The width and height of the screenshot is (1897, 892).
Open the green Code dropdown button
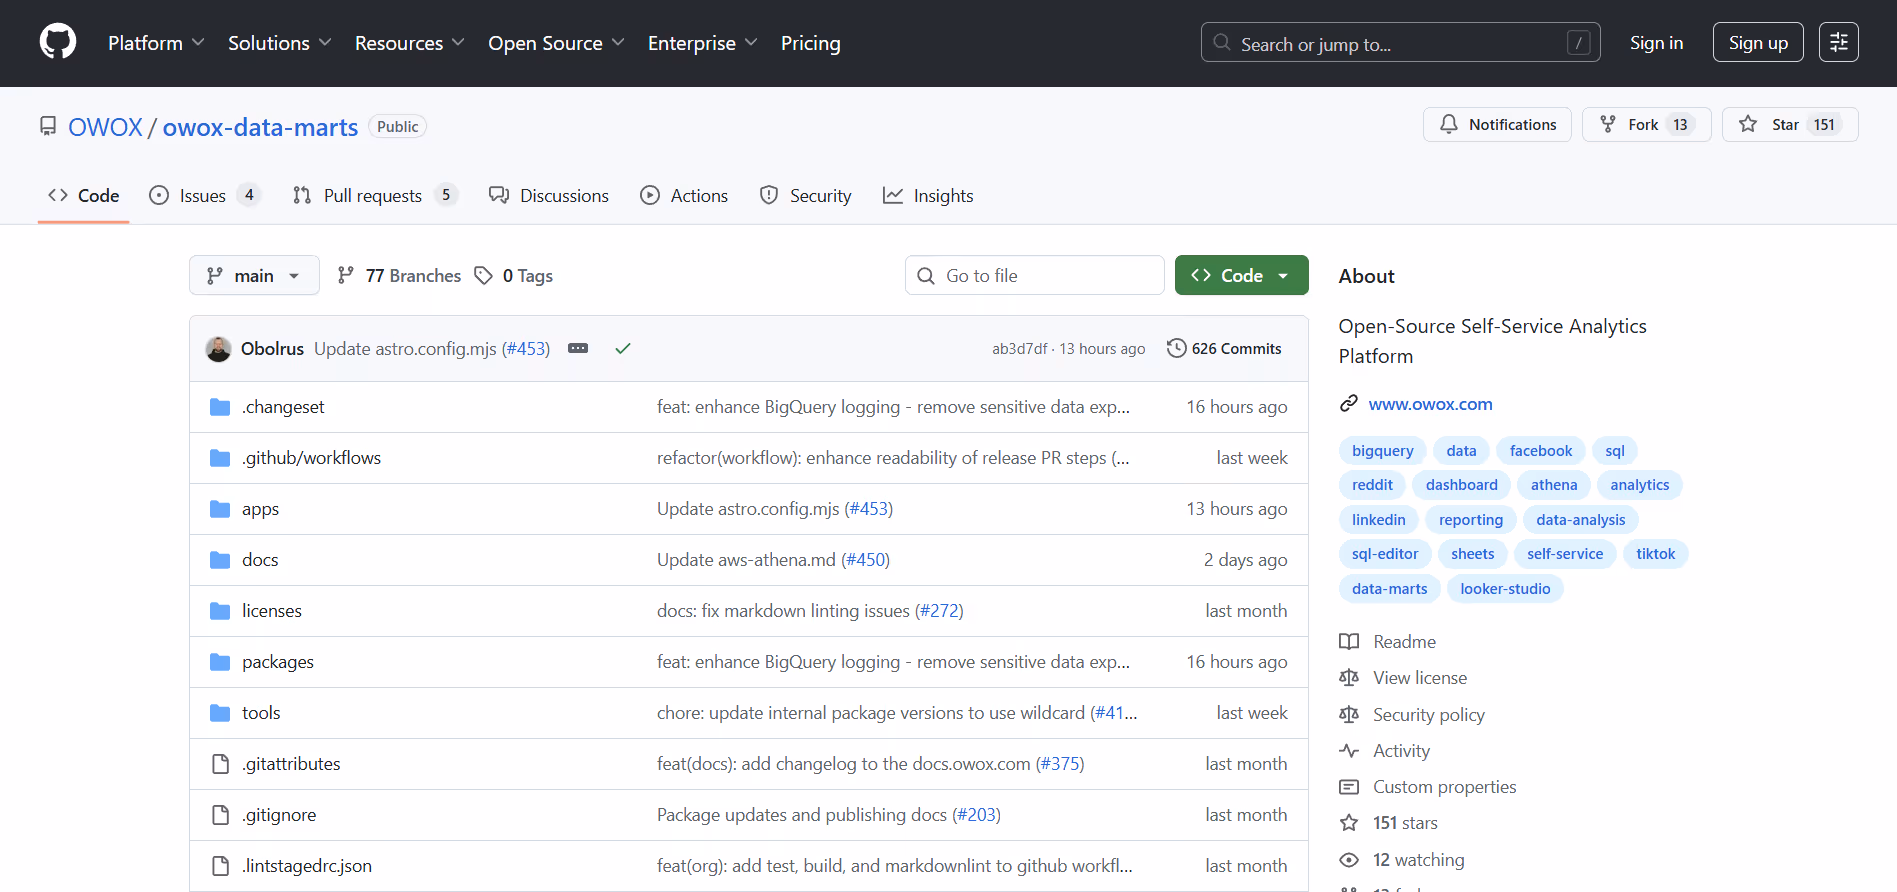tap(1241, 275)
